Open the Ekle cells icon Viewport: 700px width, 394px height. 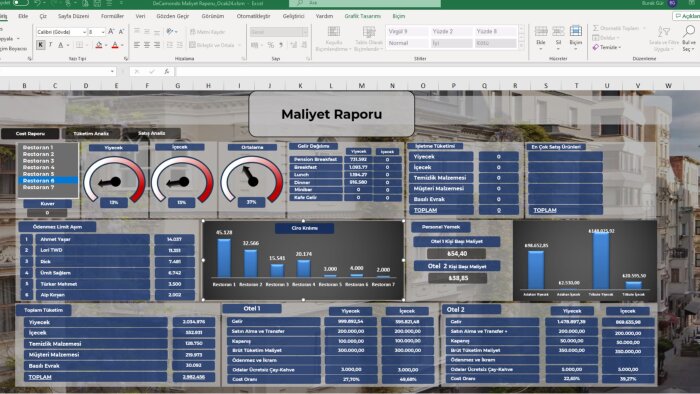(x=541, y=31)
